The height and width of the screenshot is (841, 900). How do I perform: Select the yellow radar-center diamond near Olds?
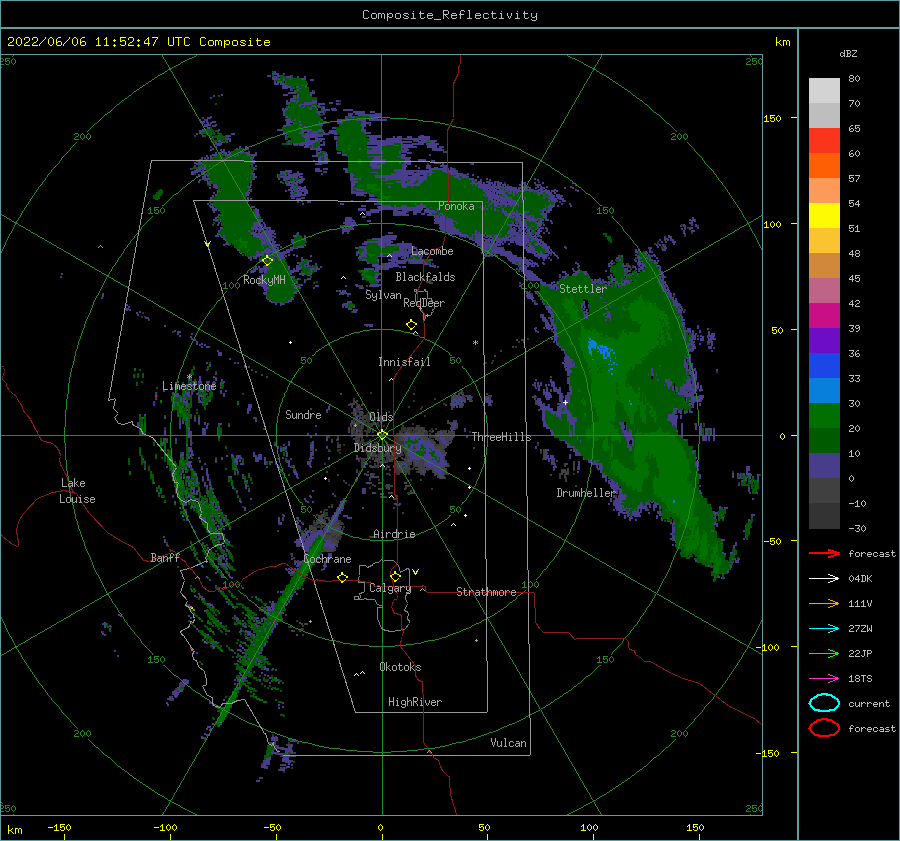382,435
